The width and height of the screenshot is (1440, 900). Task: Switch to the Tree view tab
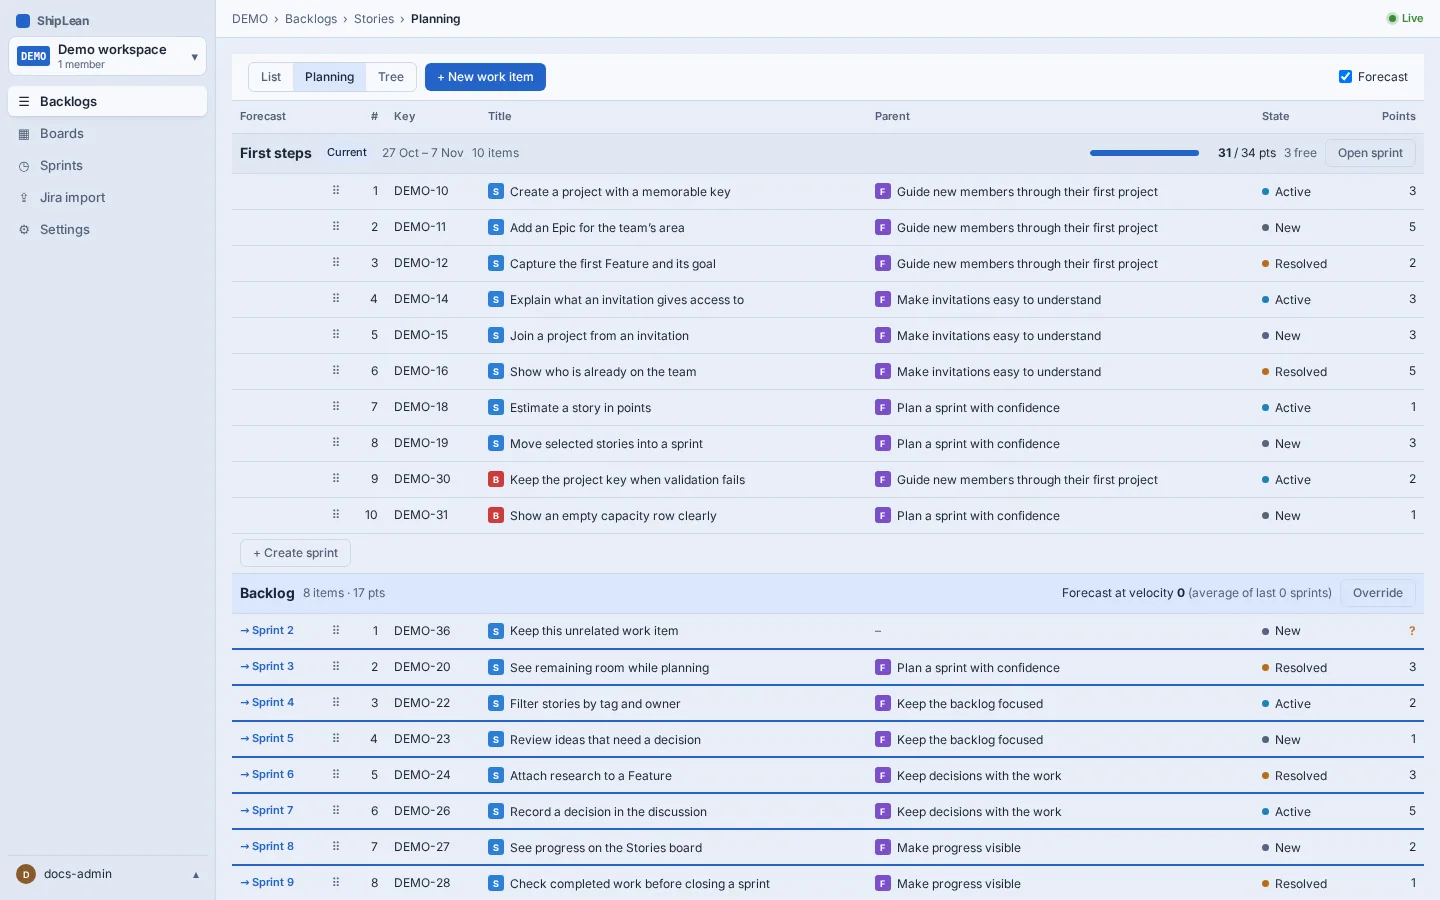391,77
